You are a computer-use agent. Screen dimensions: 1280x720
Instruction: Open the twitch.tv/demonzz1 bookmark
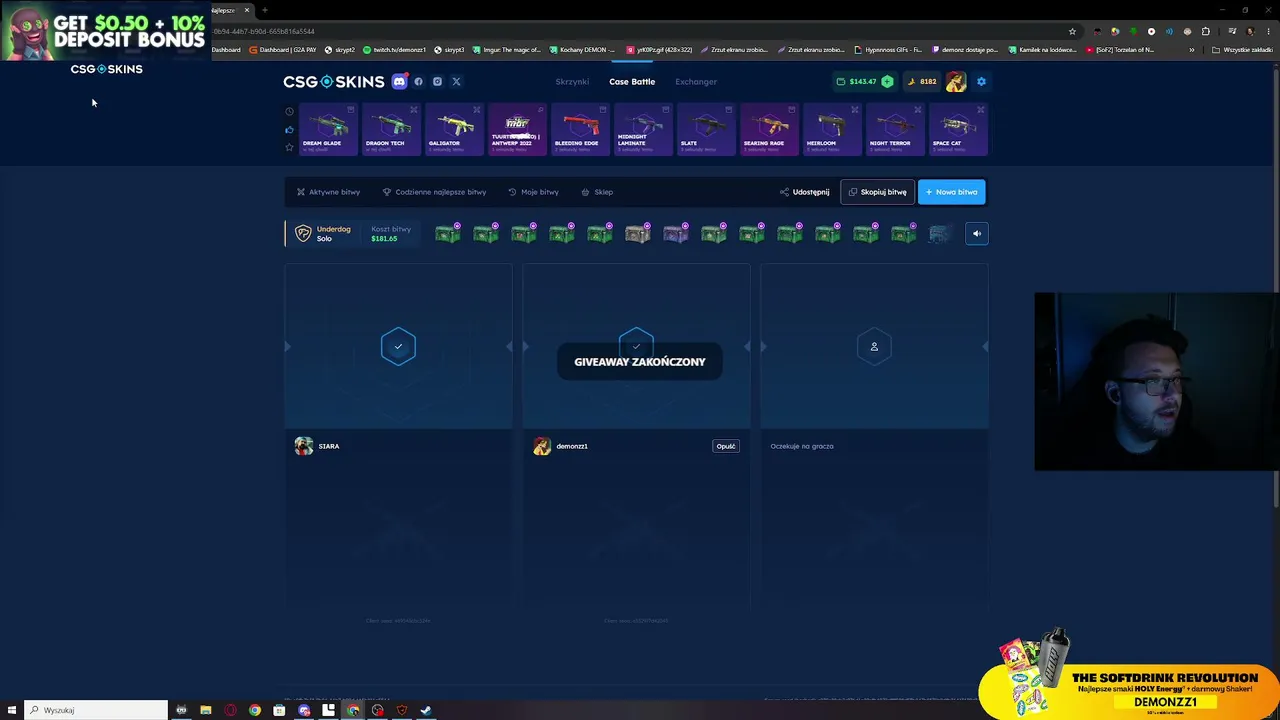(394, 50)
